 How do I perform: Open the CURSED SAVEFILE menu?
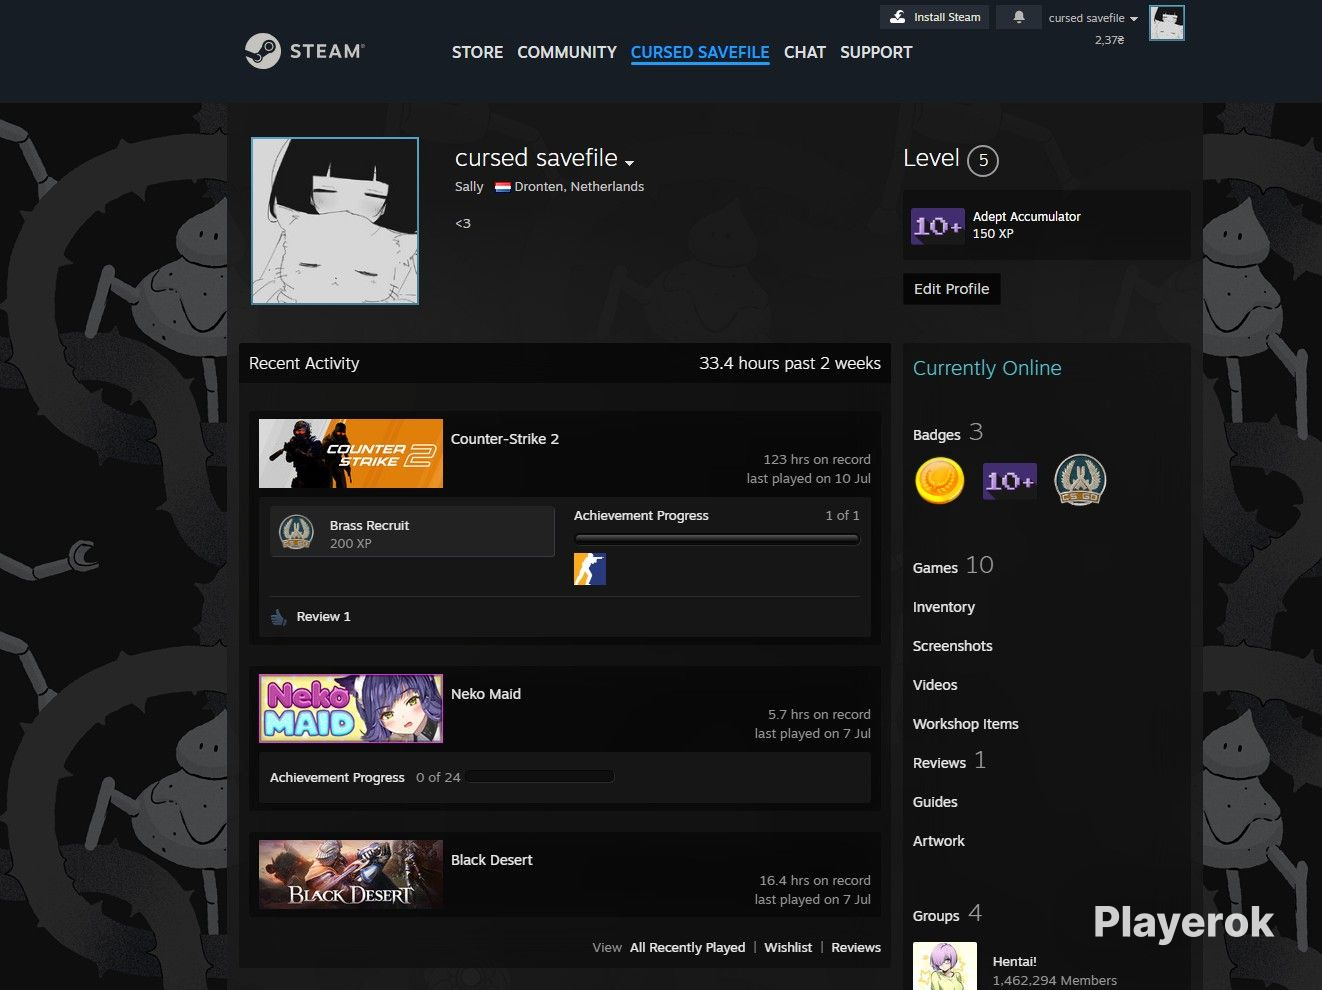tap(700, 52)
